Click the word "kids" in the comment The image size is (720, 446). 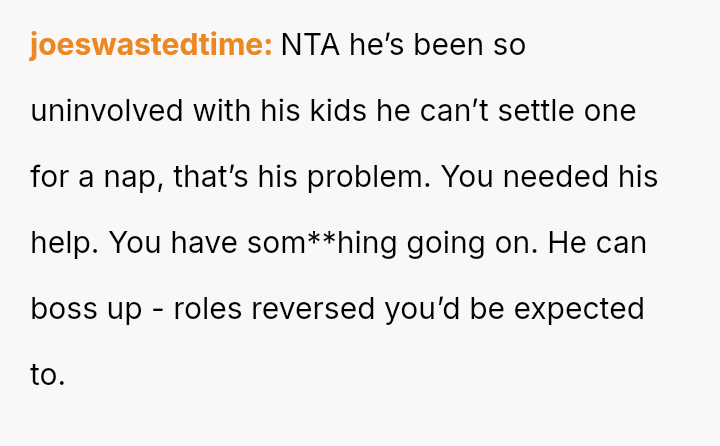pos(334,111)
